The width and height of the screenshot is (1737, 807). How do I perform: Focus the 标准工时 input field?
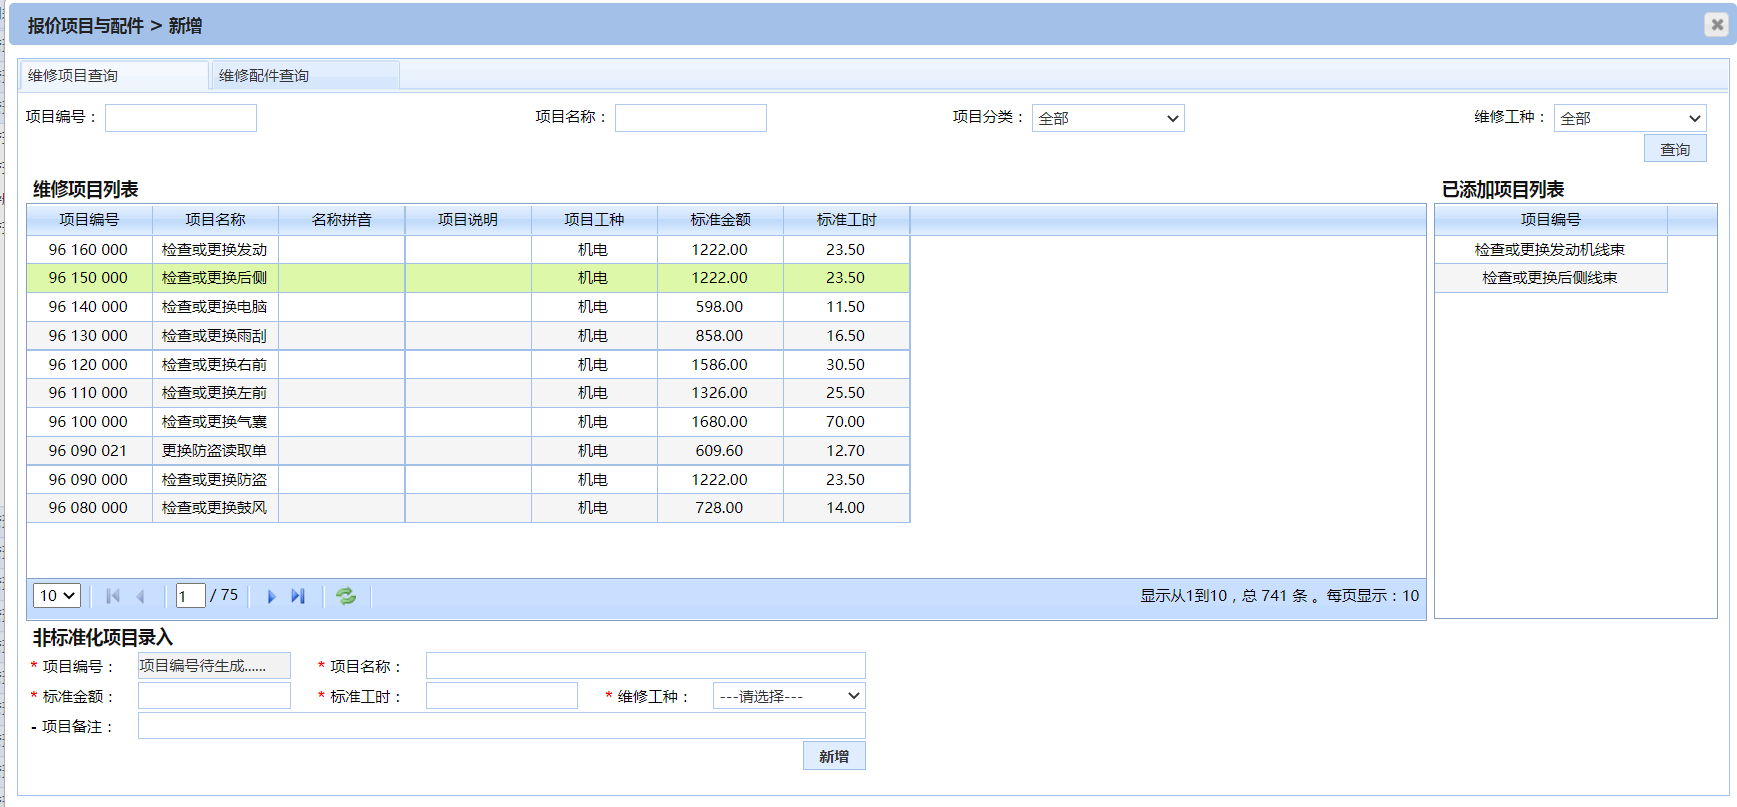[x=502, y=696]
